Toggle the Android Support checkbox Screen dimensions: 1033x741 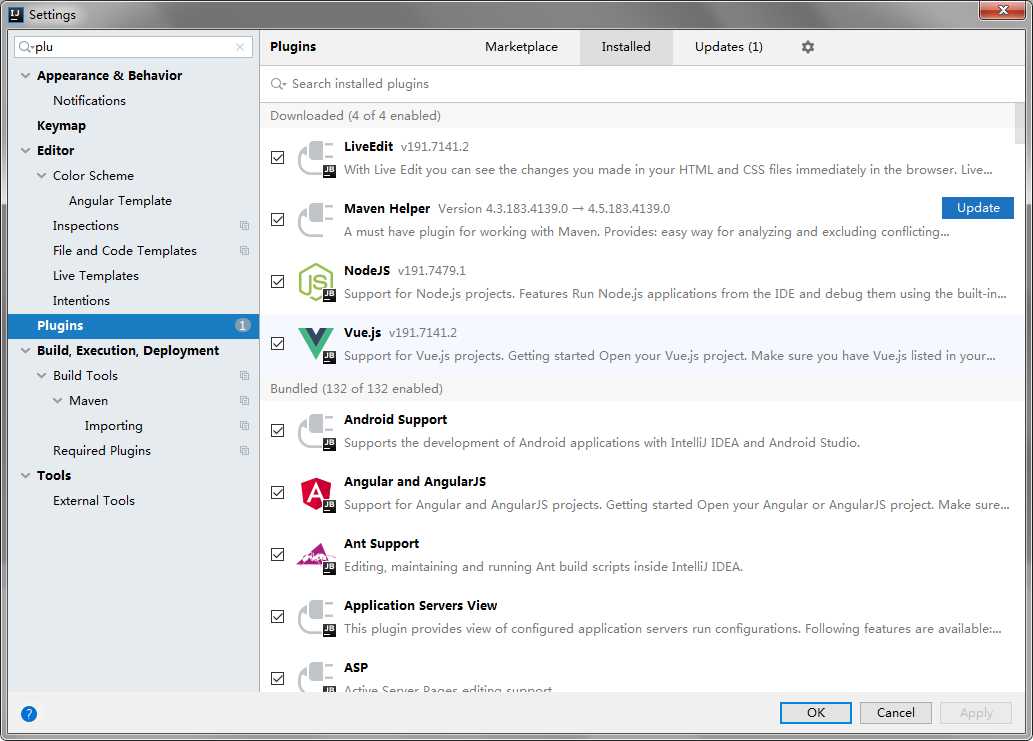point(278,431)
